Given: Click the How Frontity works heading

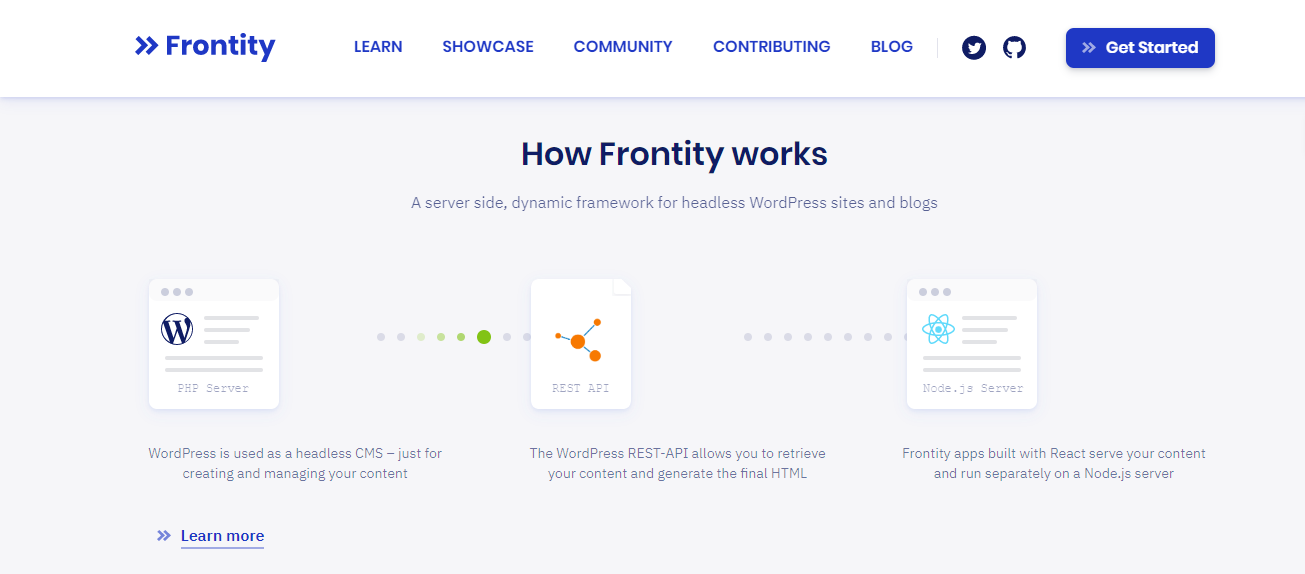Looking at the screenshot, I should [x=674, y=154].
